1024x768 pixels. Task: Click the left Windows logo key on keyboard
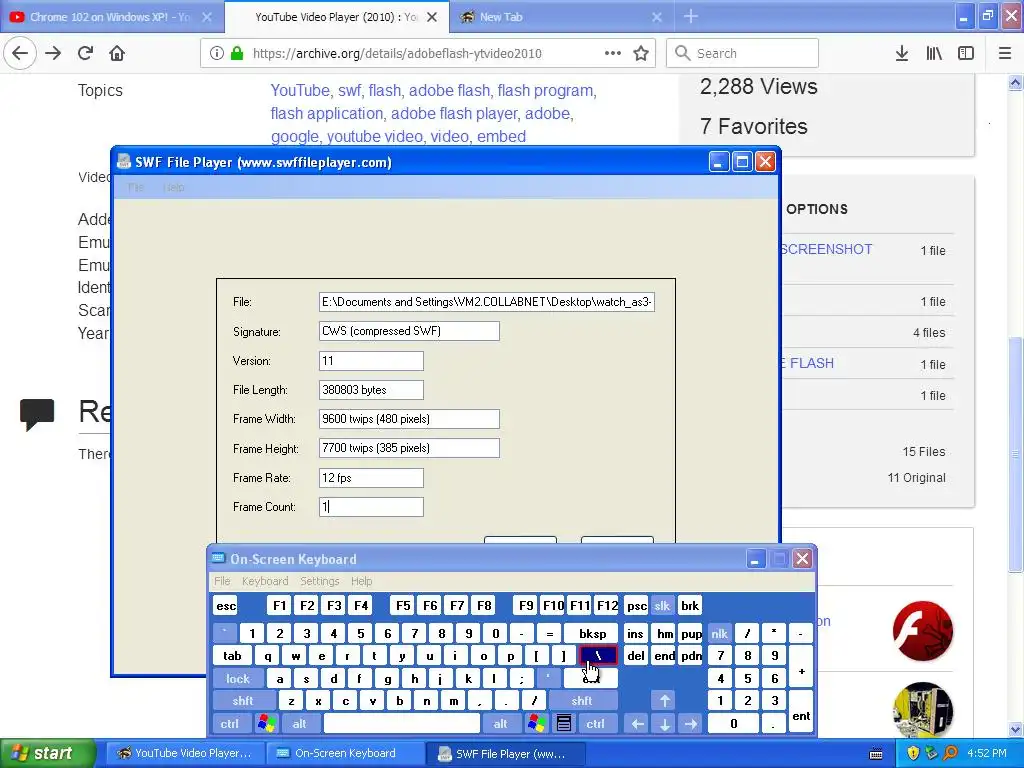[266, 724]
